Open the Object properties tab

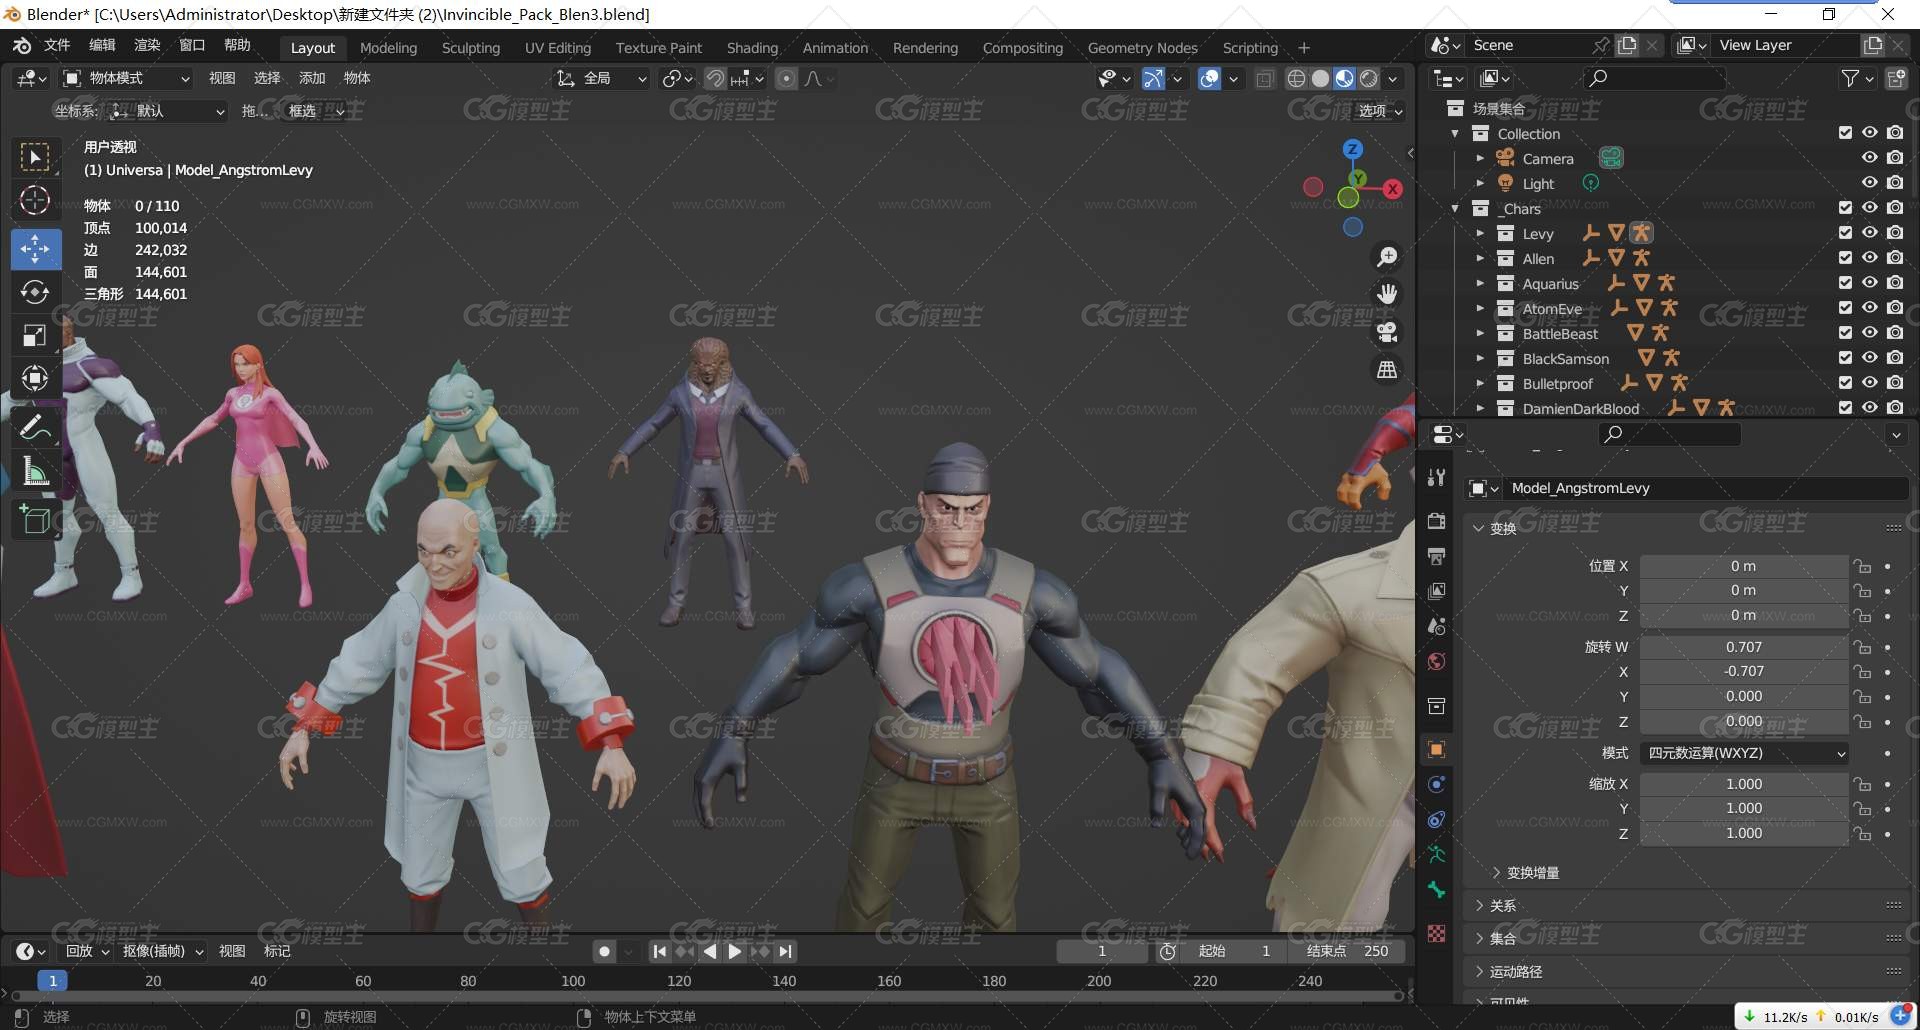click(x=1437, y=749)
